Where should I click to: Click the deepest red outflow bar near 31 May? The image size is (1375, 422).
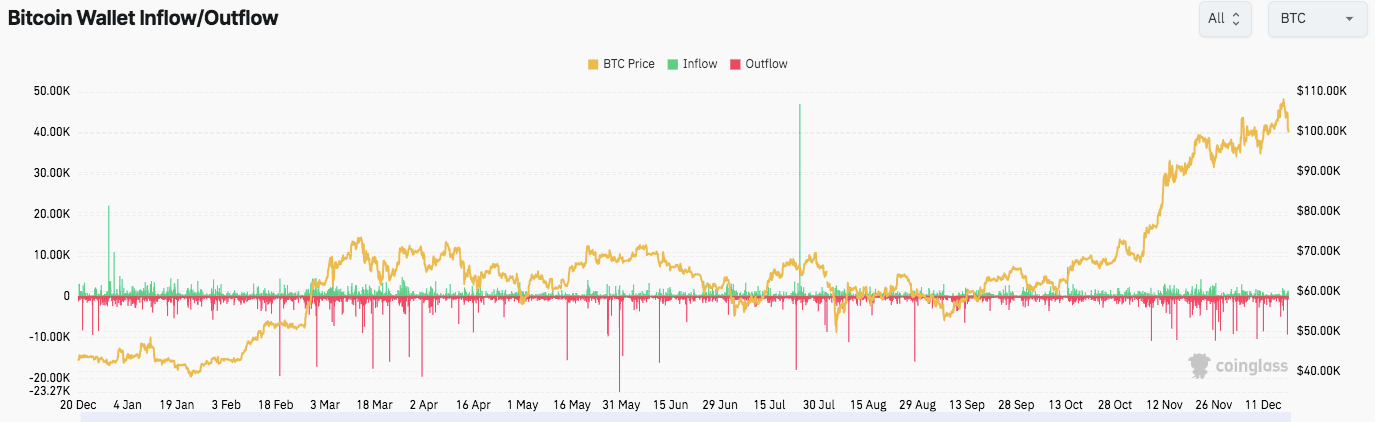620,344
